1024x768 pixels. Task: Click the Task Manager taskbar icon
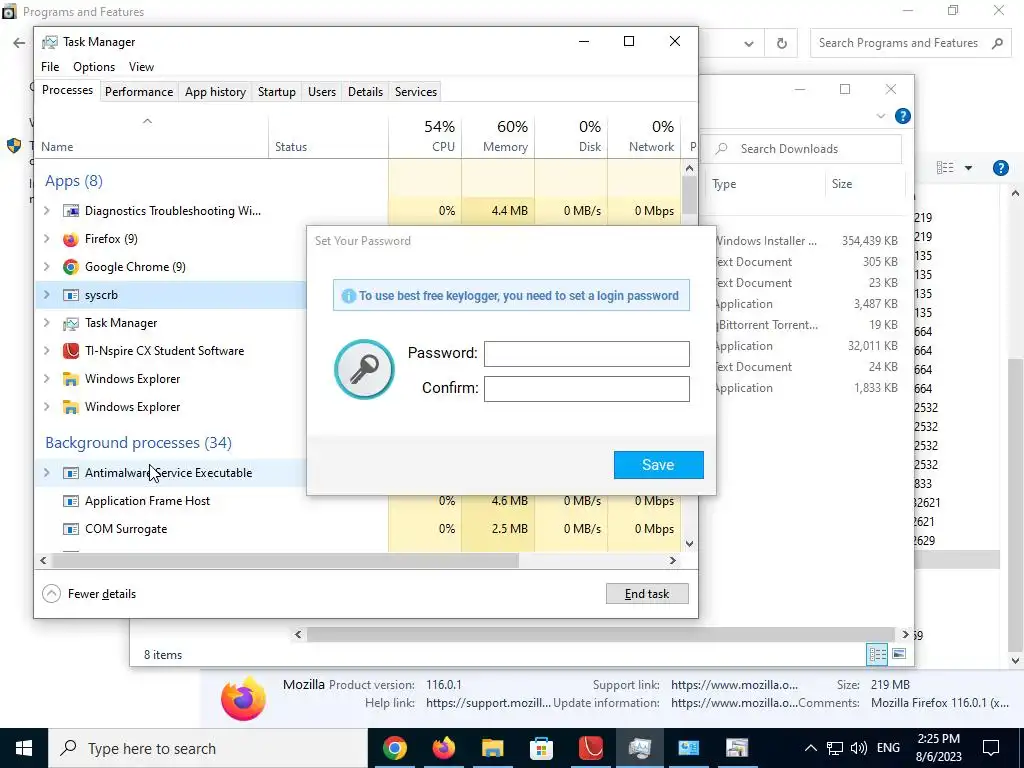pyautogui.click(x=639, y=748)
